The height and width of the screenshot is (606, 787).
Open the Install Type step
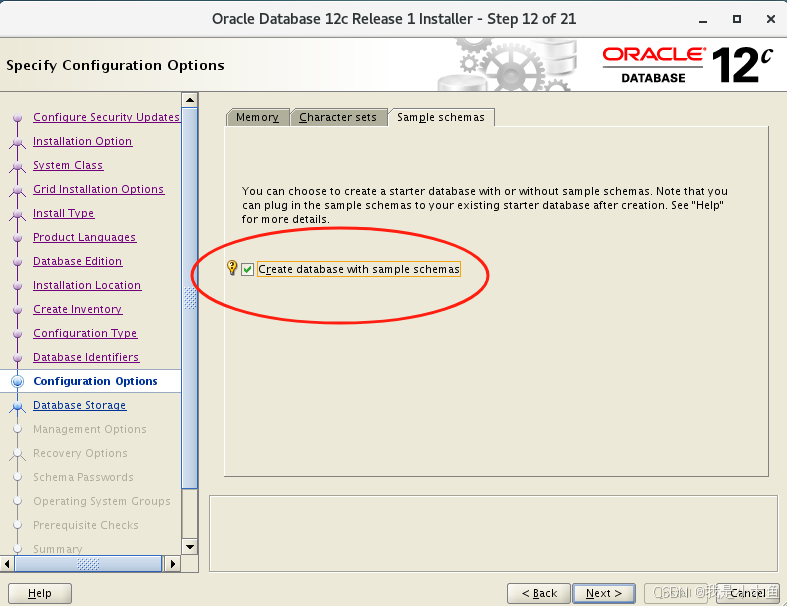pos(63,213)
